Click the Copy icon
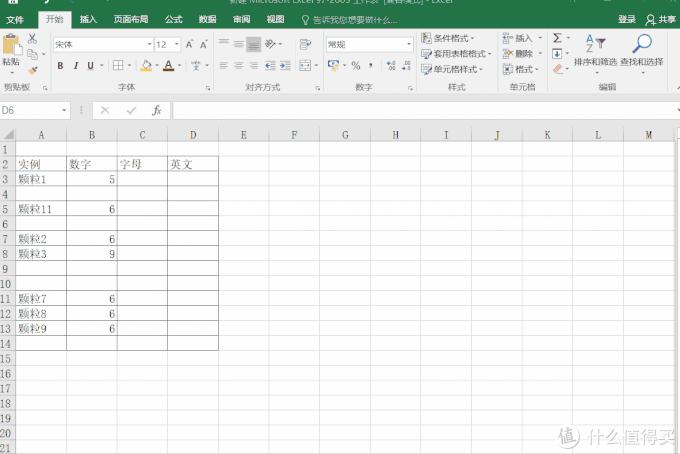The height and width of the screenshot is (454, 680). coord(32,54)
